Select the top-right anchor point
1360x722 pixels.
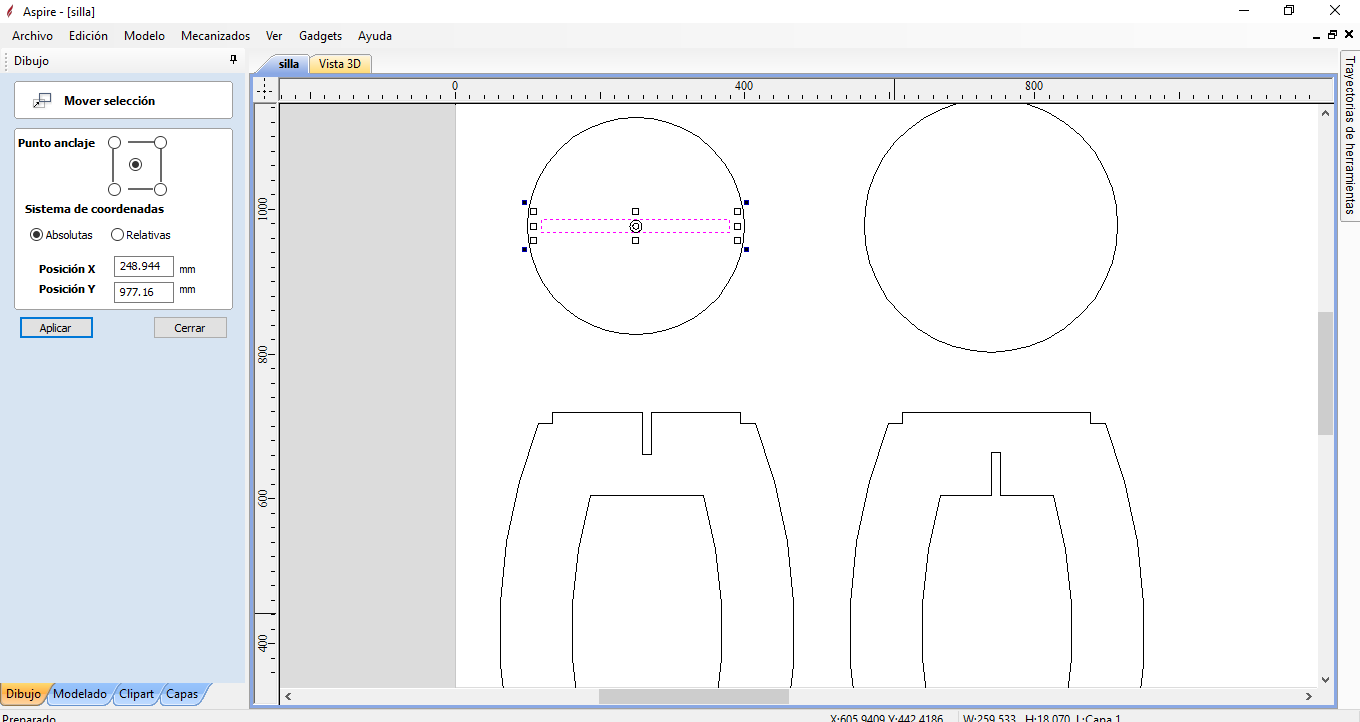tap(160, 143)
